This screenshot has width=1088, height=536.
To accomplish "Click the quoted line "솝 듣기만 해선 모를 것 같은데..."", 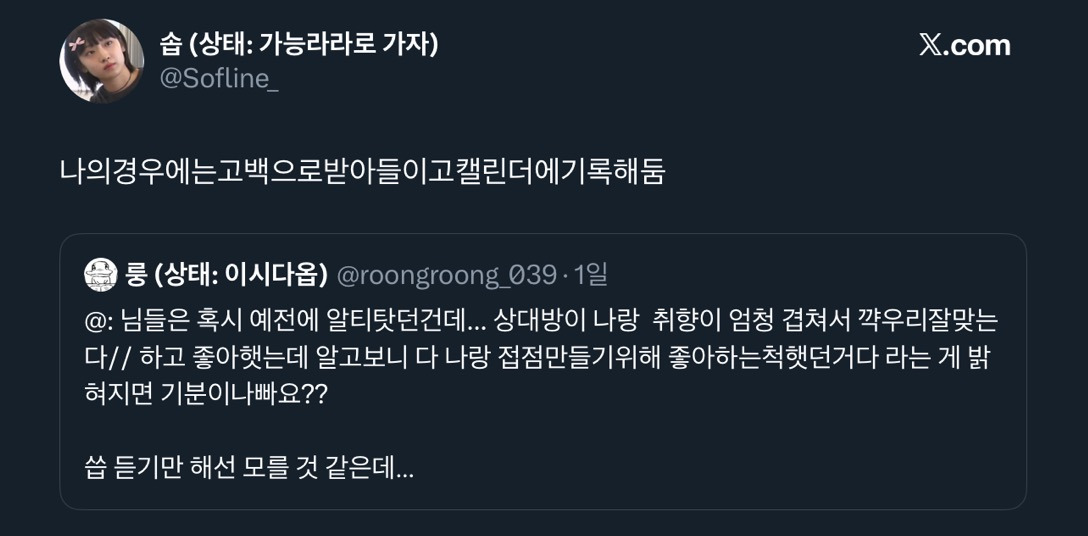I will point(249,467).
